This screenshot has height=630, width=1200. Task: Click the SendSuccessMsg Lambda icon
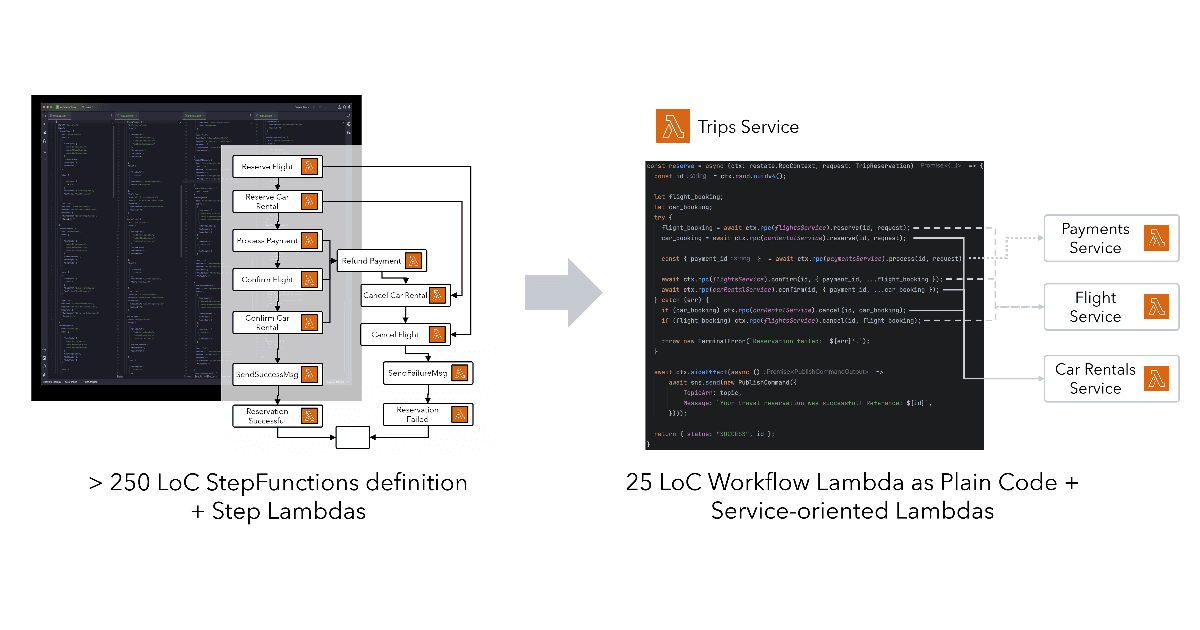(310, 375)
